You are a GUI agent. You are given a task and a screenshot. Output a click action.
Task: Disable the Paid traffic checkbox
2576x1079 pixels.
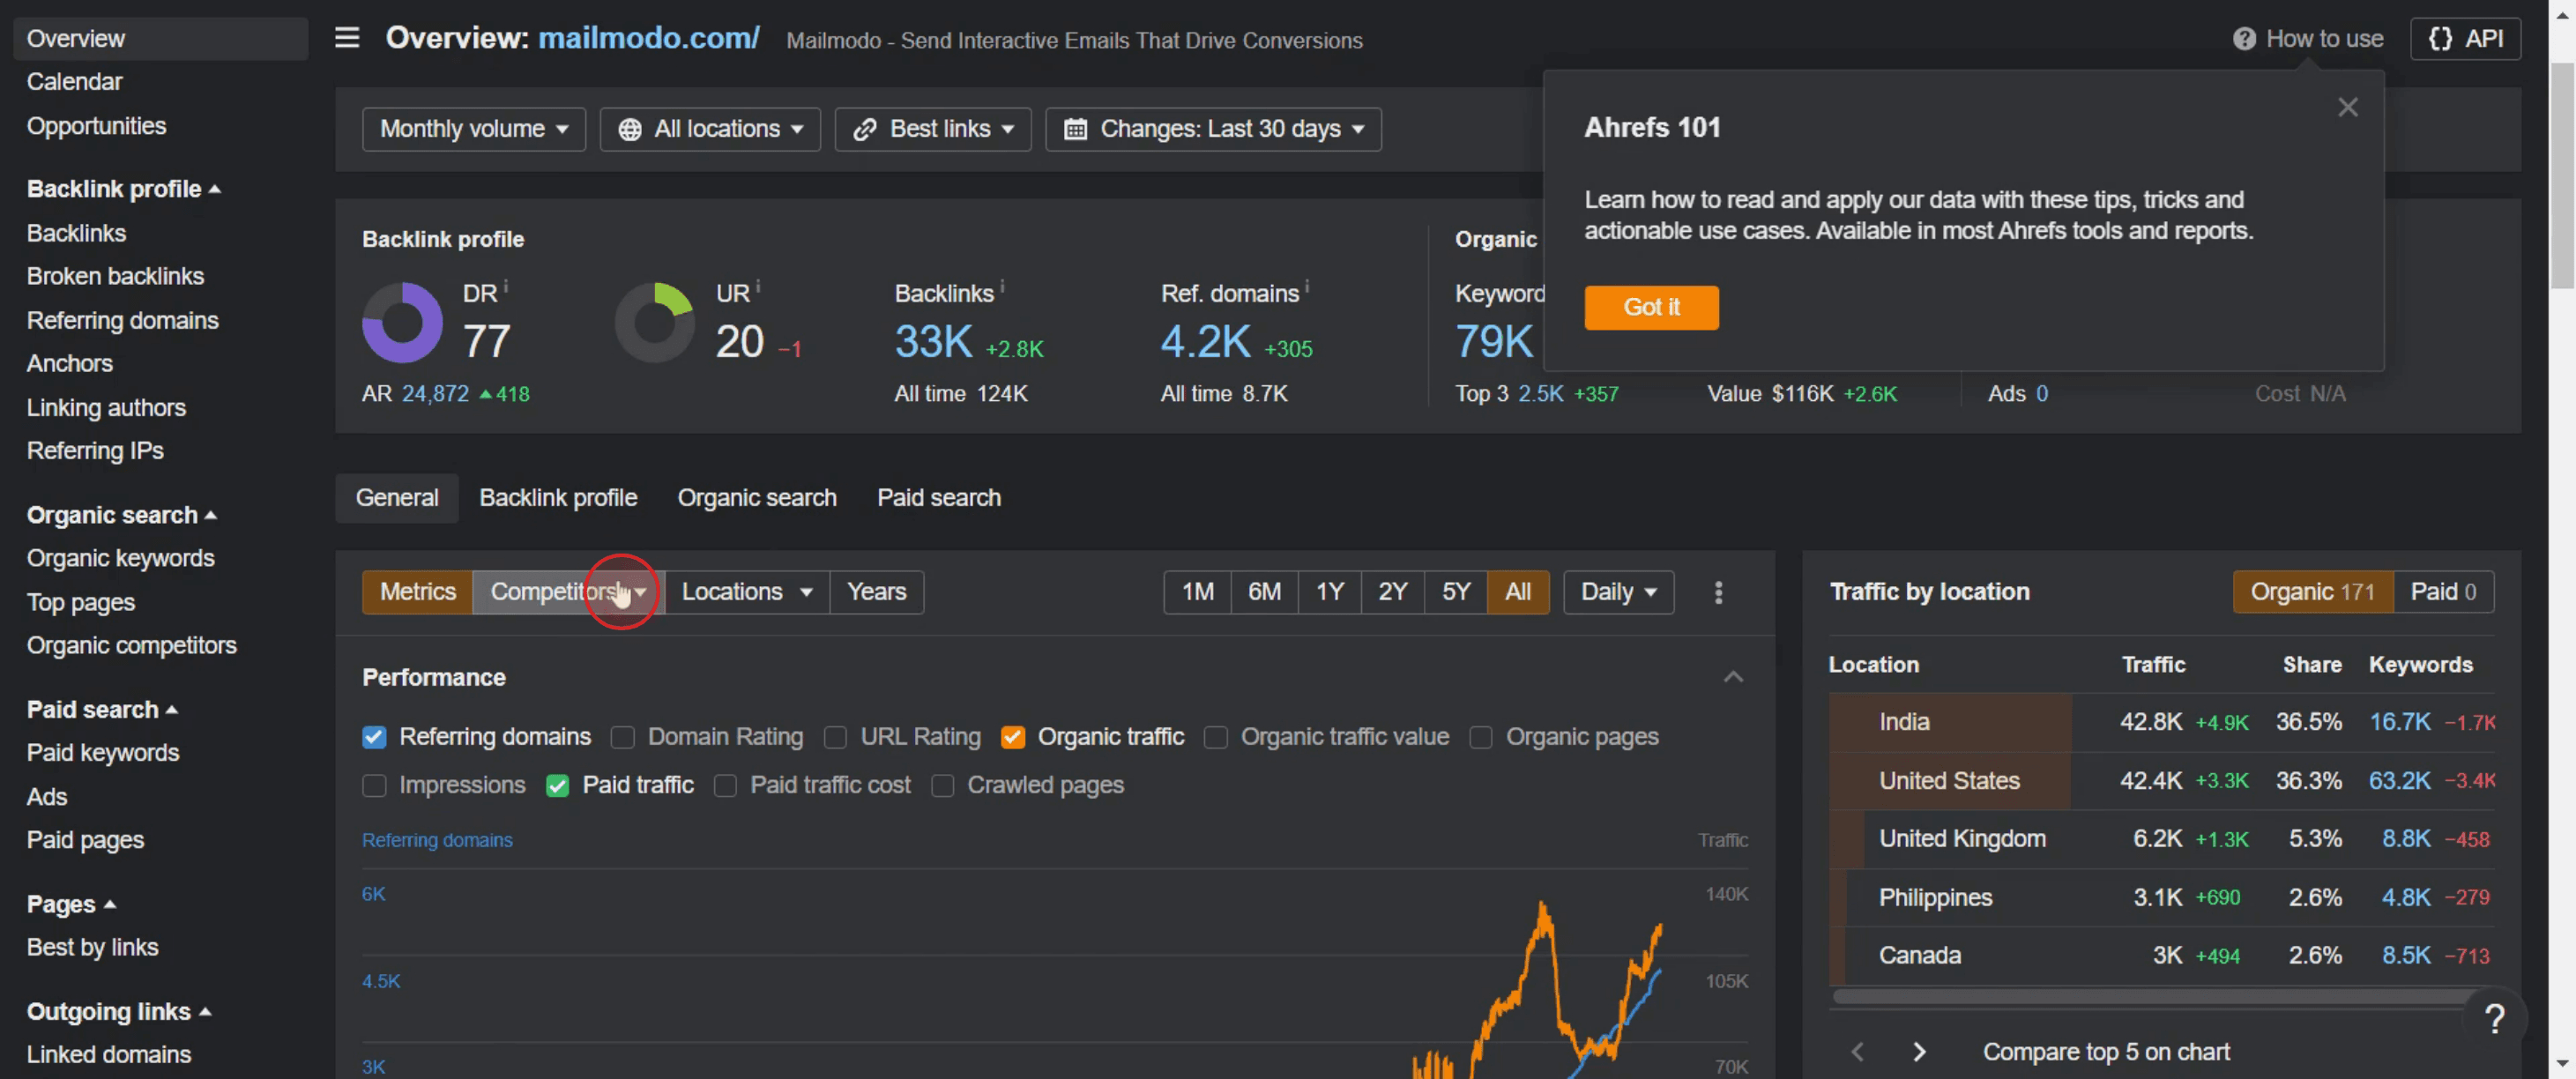tap(557, 785)
